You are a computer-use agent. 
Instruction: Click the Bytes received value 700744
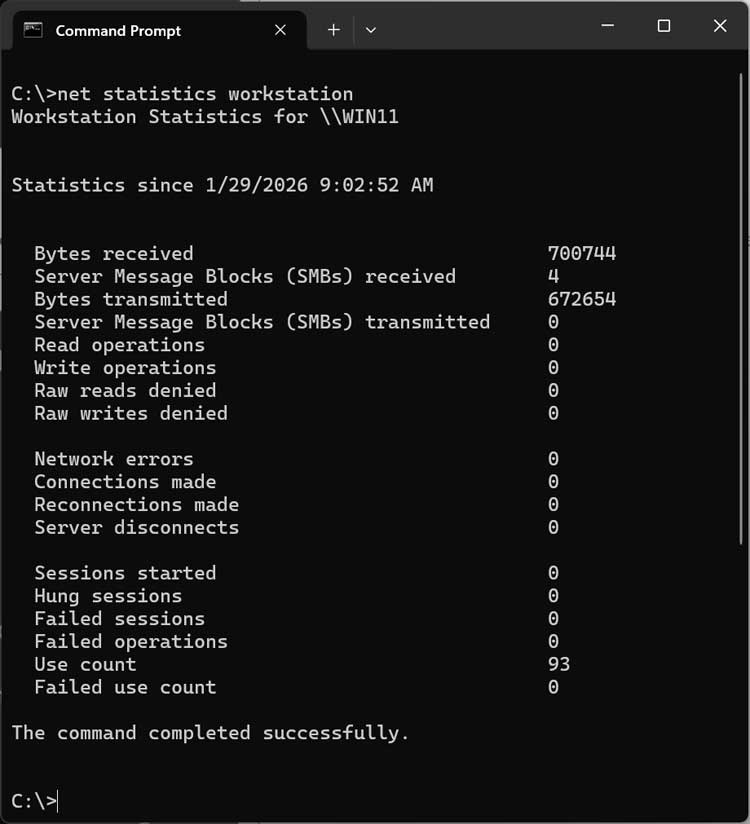pyautogui.click(x=583, y=253)
